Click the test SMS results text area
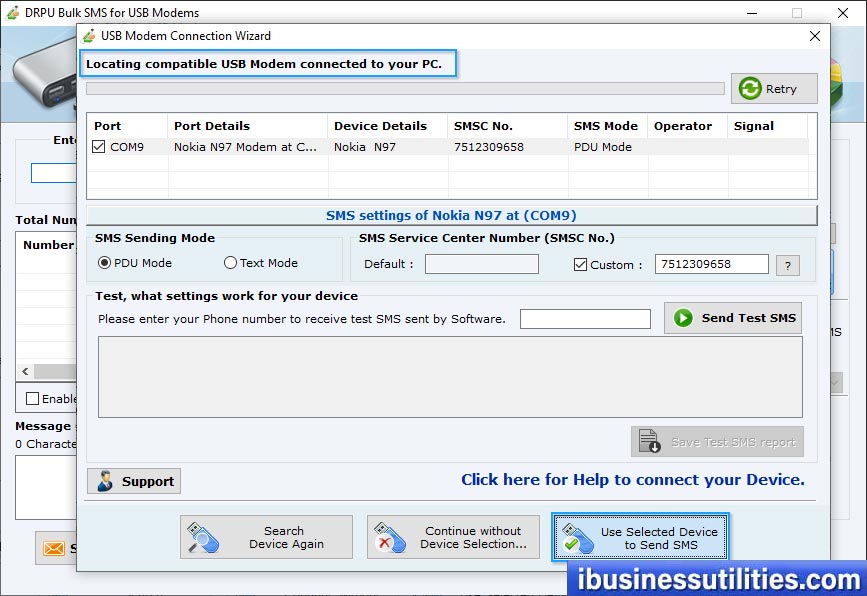867x596 pixels. 450,377
